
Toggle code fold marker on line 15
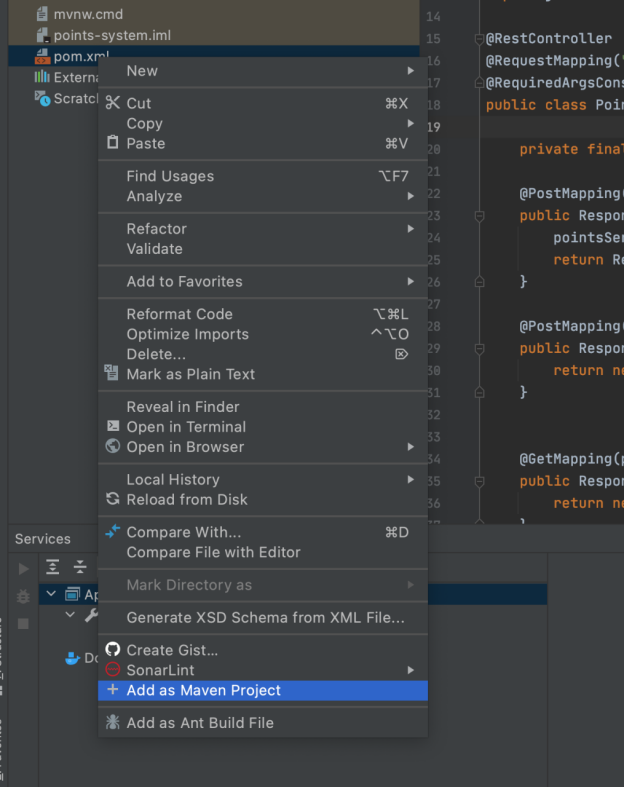click(x=479, y=39)
